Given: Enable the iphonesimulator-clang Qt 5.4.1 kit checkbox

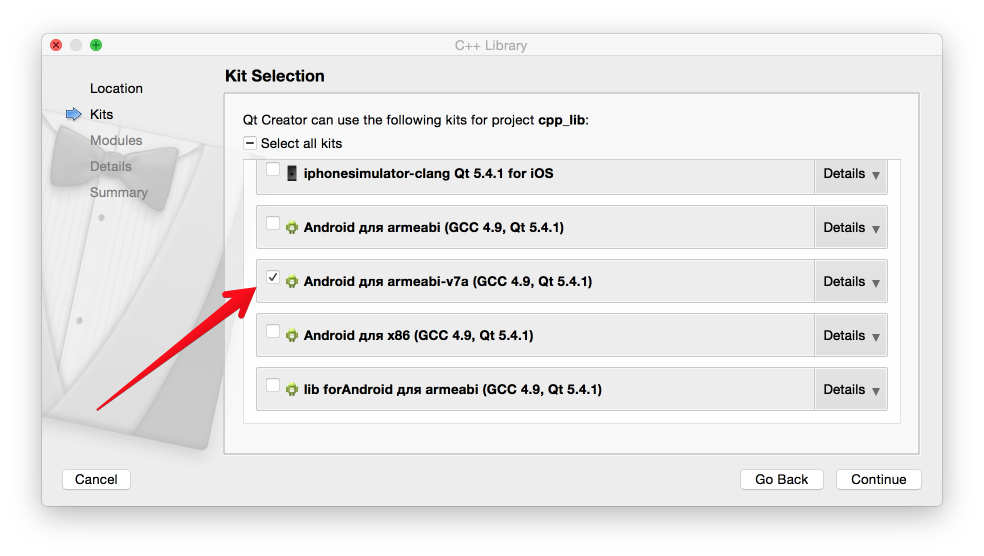Looking at the screenshot, I should pos(273,170).
